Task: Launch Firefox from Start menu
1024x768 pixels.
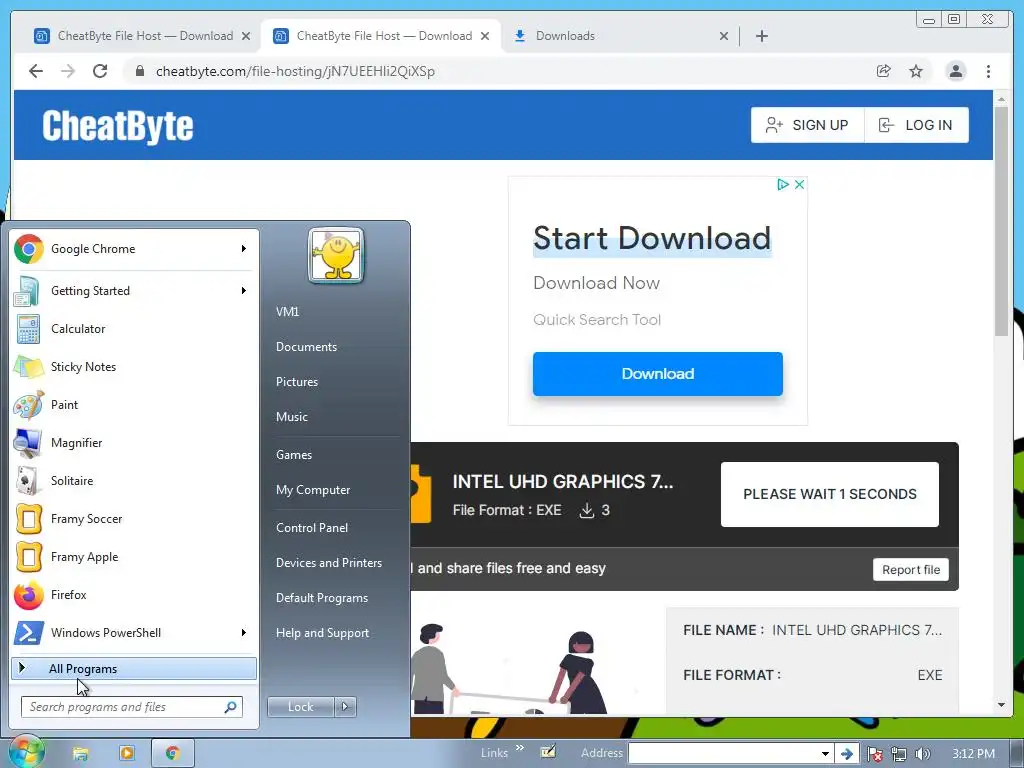Action: pos(134,595)
